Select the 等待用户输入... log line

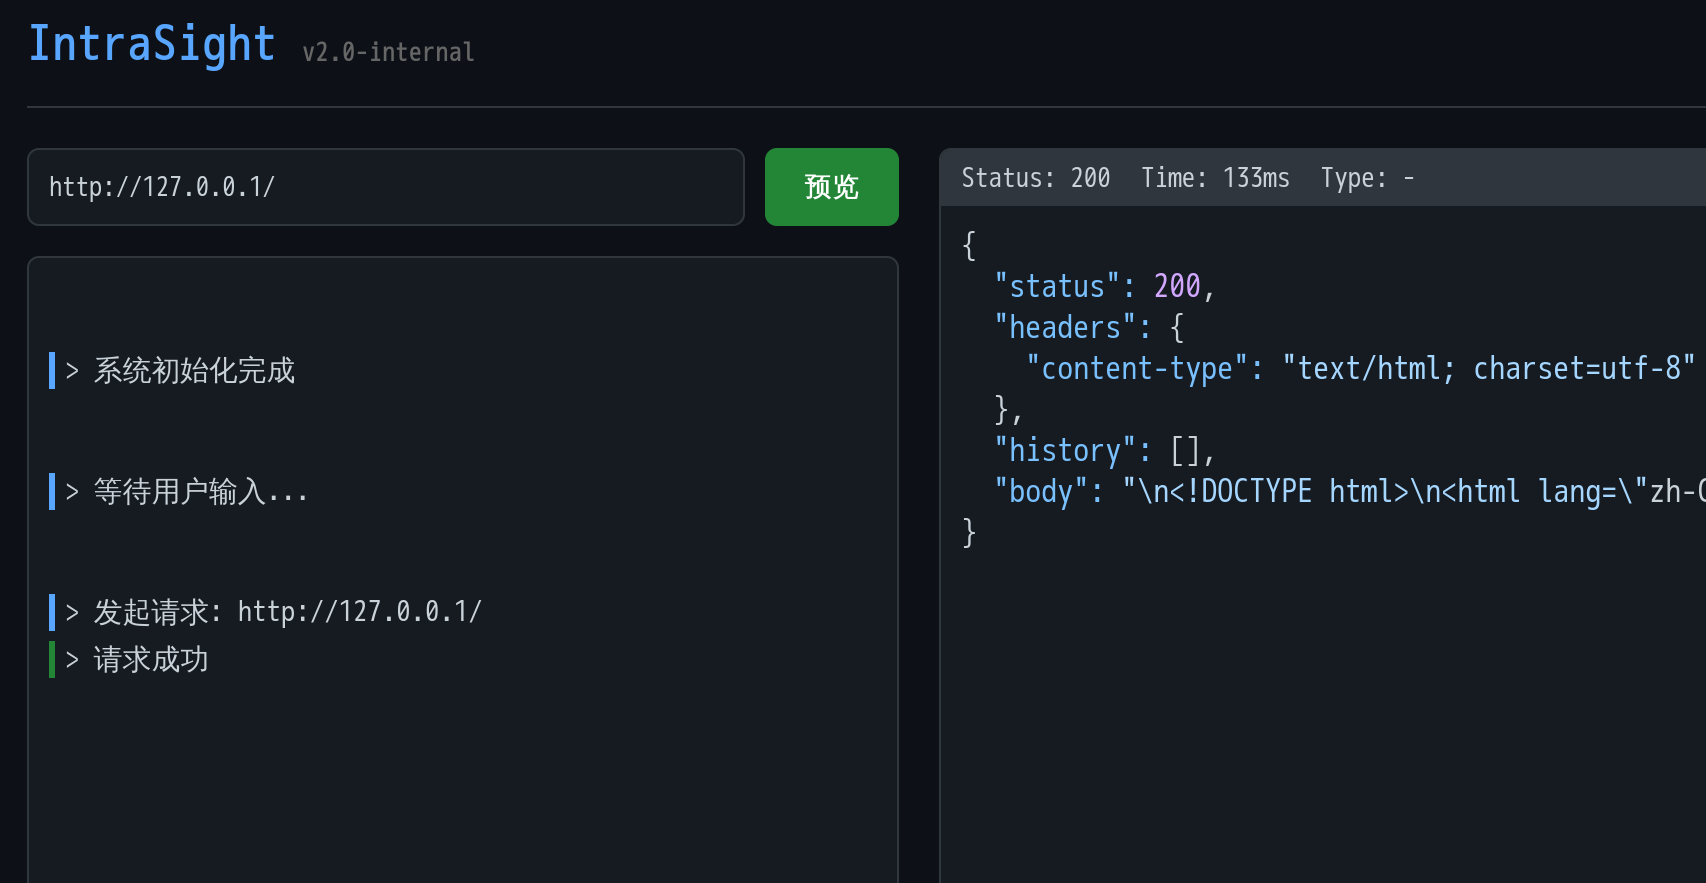click(x=200, y=492)
